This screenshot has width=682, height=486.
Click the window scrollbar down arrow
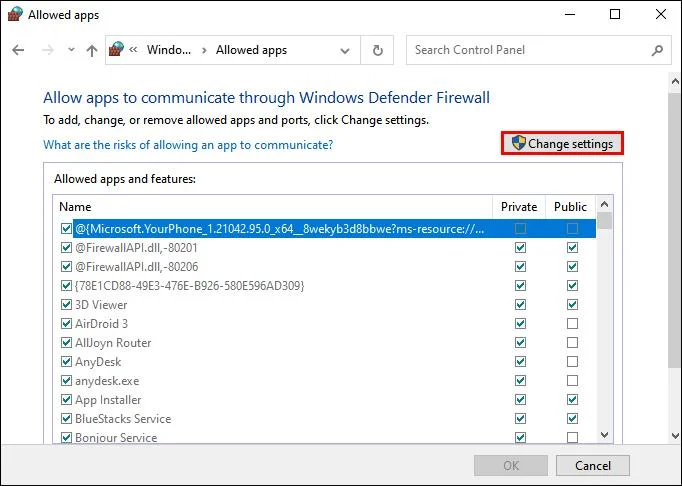point(675,436)
